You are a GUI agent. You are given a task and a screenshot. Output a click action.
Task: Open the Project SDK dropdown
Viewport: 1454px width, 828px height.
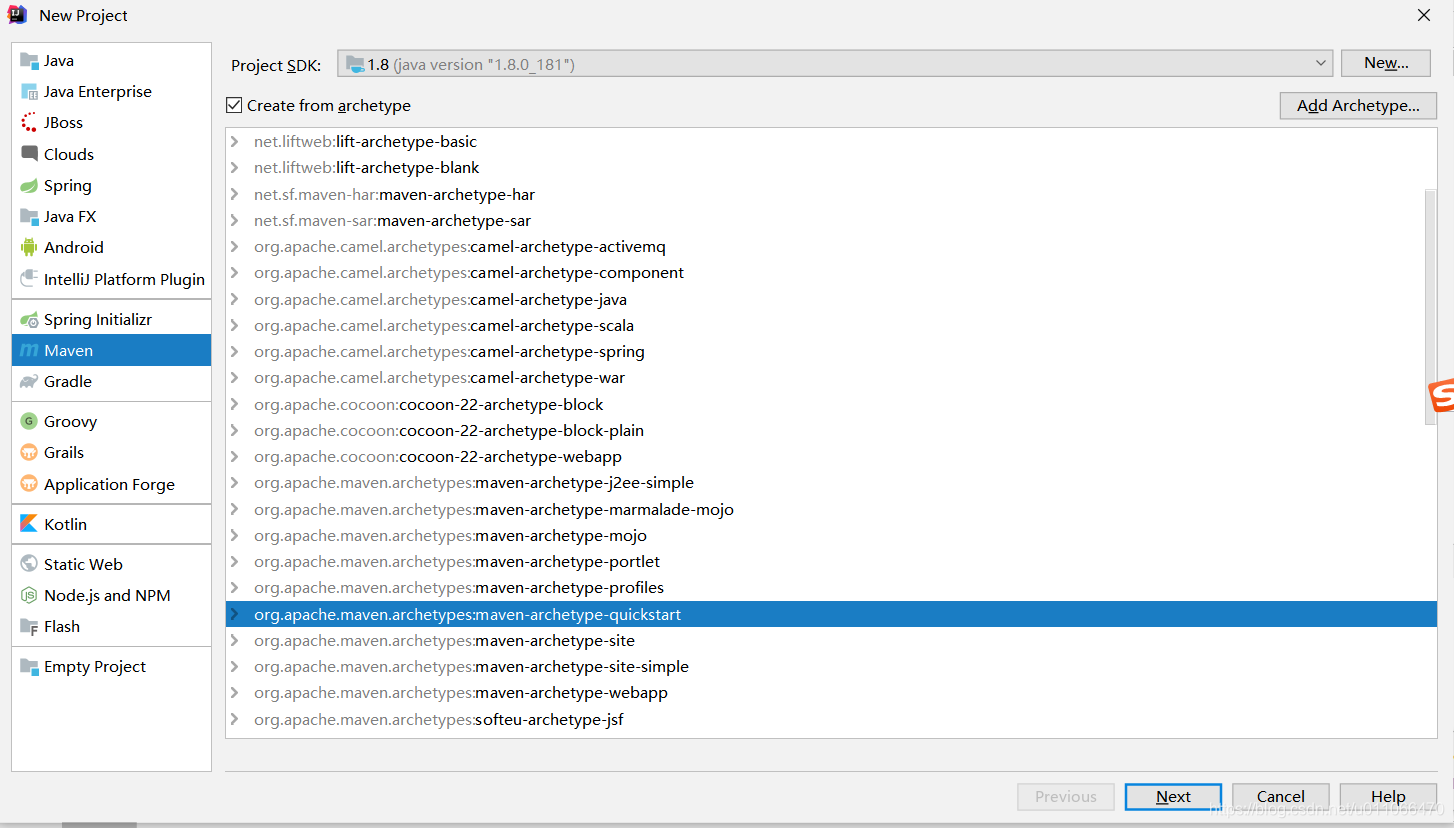[835, 64]
